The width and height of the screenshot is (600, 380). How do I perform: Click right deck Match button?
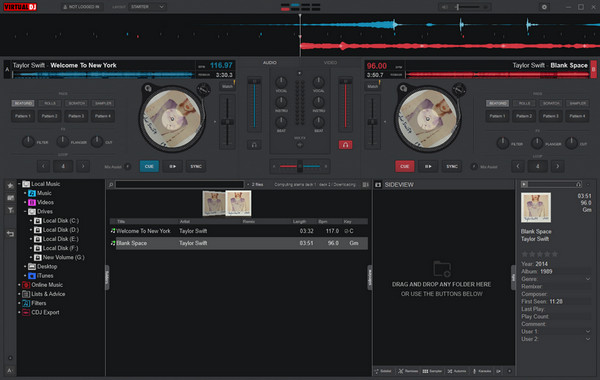[373, 86]
